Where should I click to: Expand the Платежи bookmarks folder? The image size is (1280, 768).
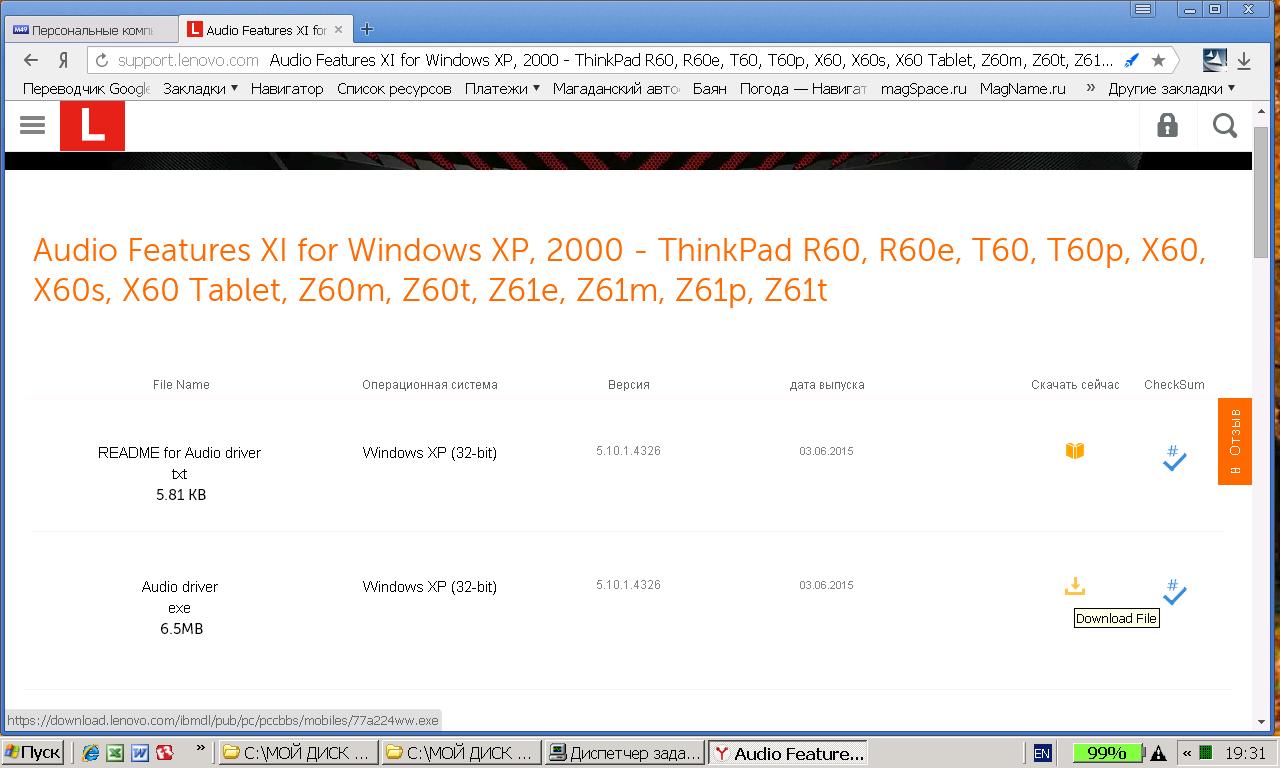point(502,88)
